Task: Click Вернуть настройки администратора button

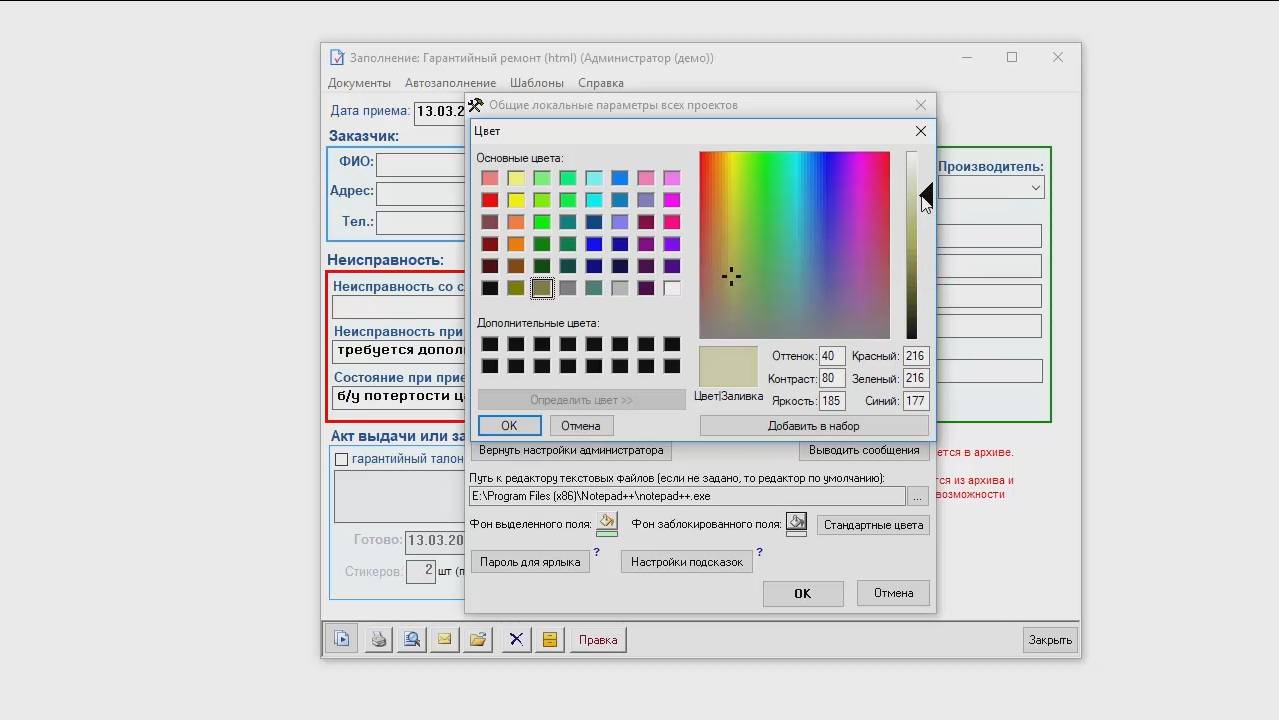Action: point(571,450)
